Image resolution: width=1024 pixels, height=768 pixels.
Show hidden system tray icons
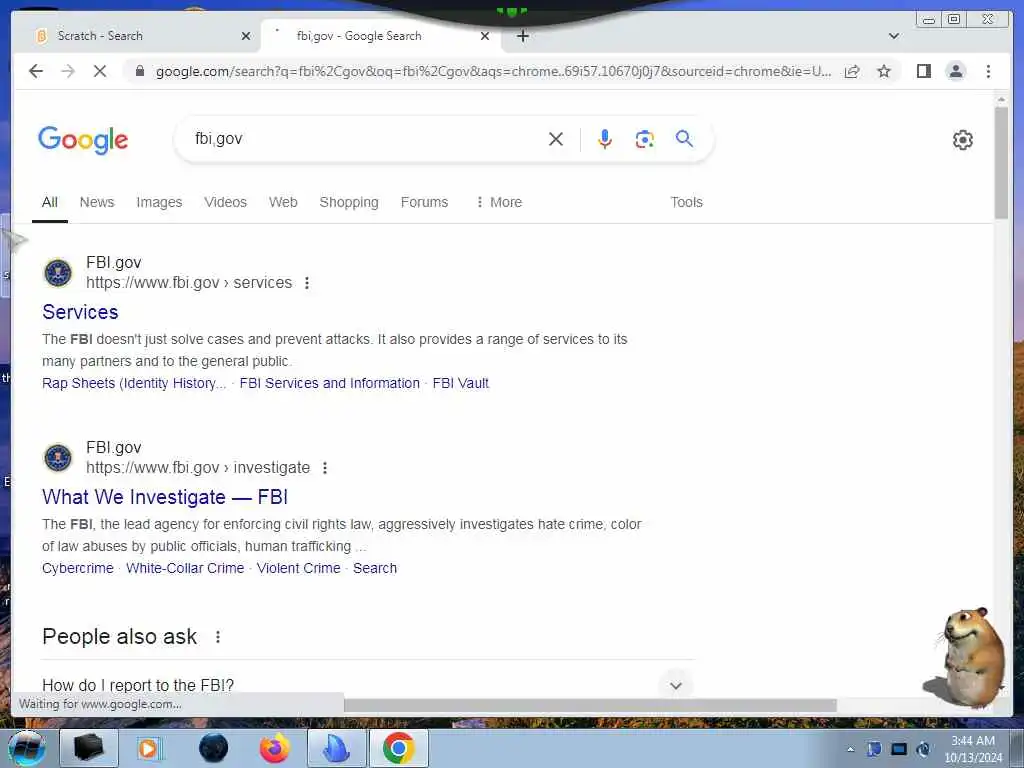850,749
